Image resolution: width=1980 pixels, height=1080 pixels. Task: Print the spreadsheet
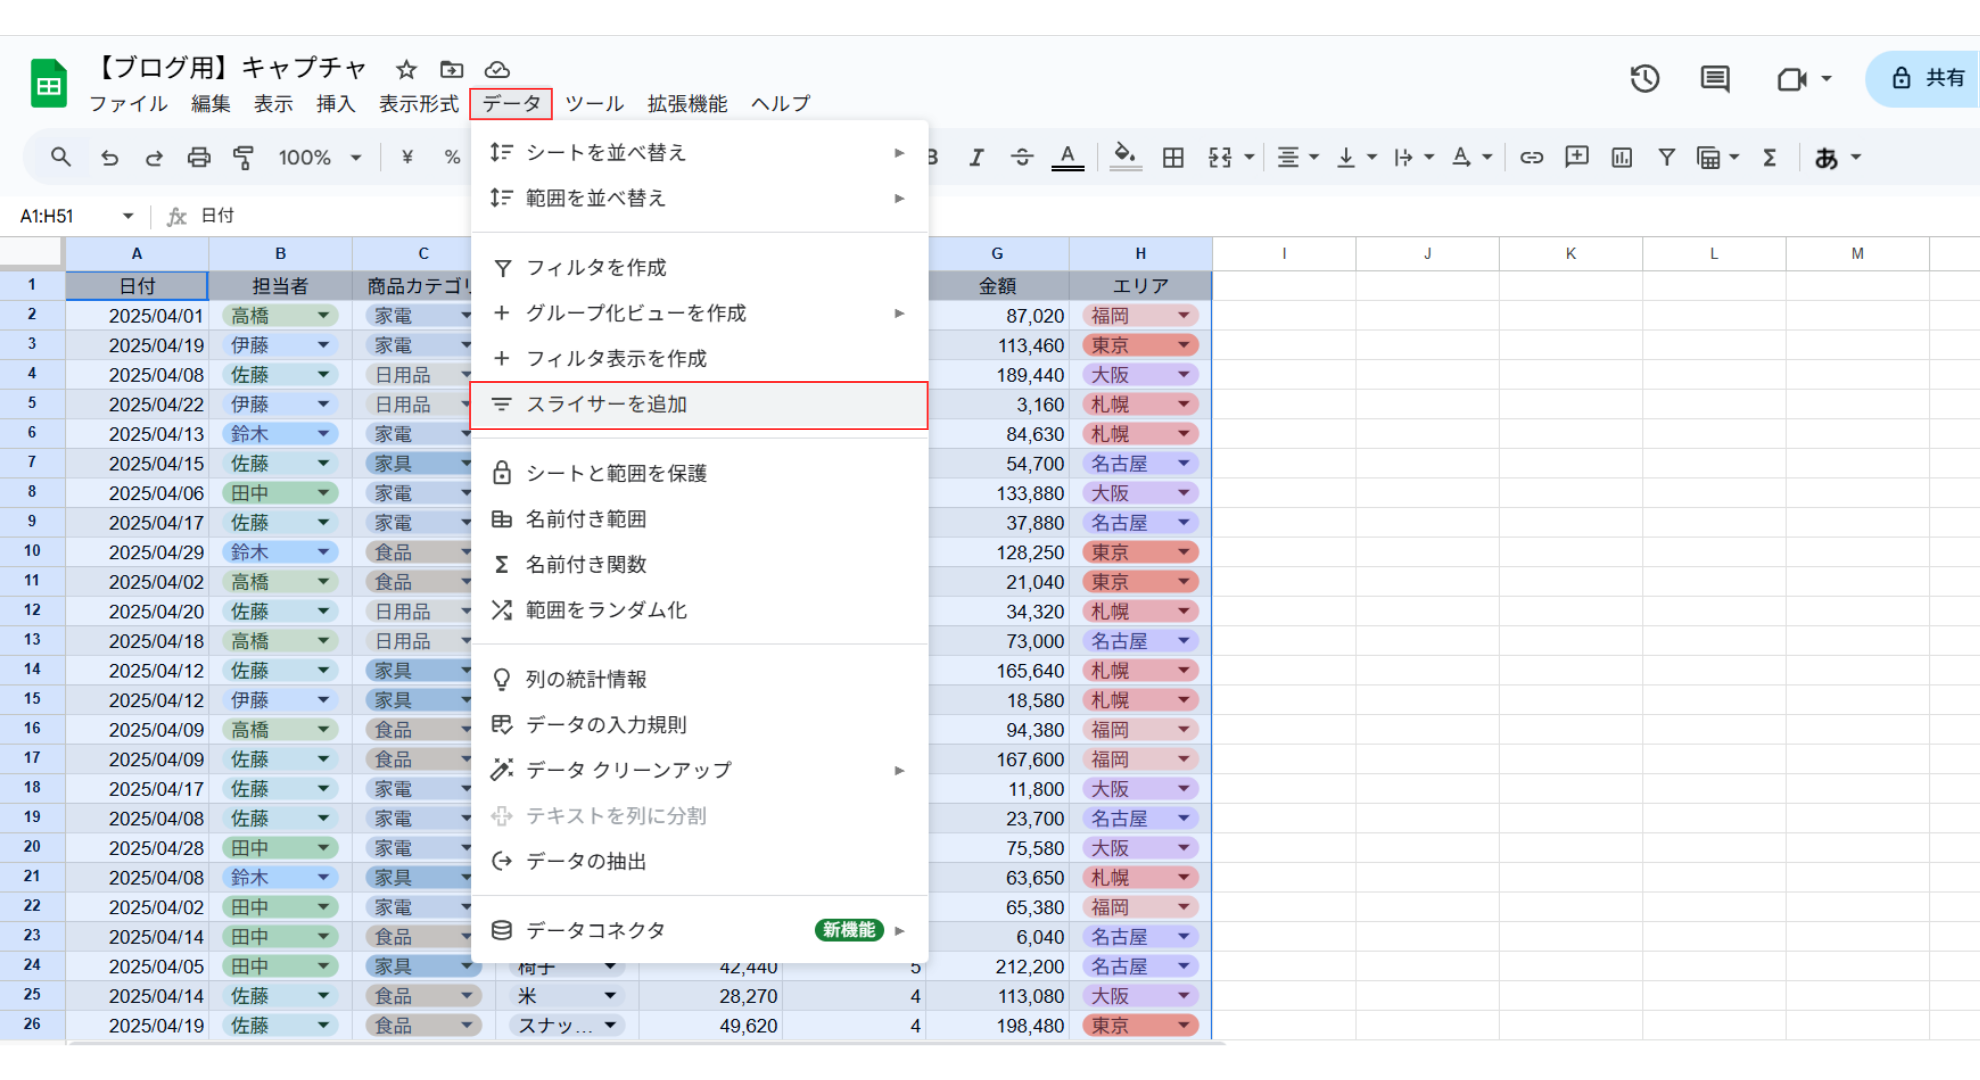pos(199,157)
